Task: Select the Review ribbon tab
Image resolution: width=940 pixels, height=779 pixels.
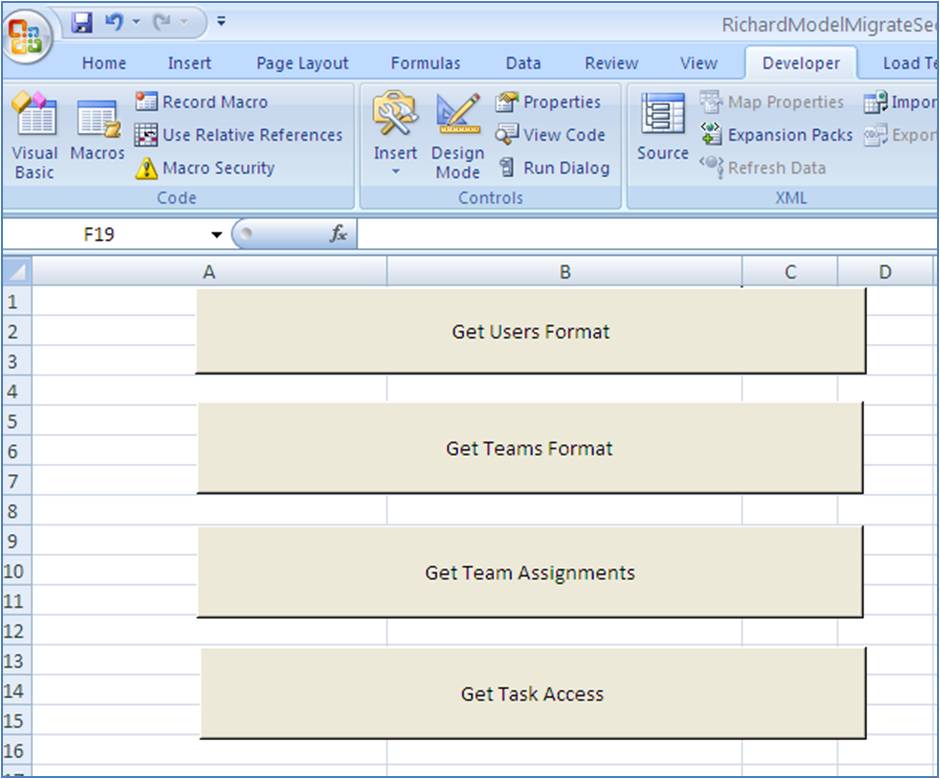Action: tap(611, 63)
